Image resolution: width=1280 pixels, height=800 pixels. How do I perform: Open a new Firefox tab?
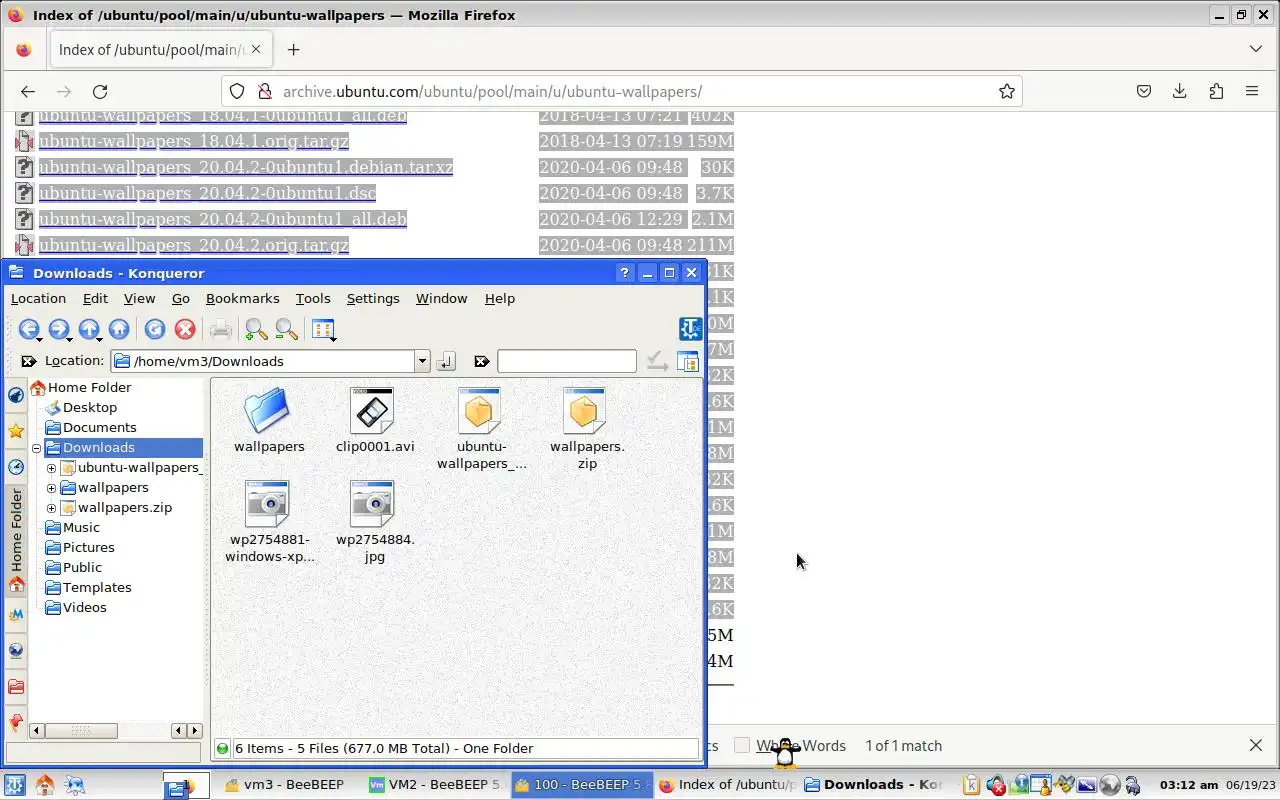tap(293, 49)
